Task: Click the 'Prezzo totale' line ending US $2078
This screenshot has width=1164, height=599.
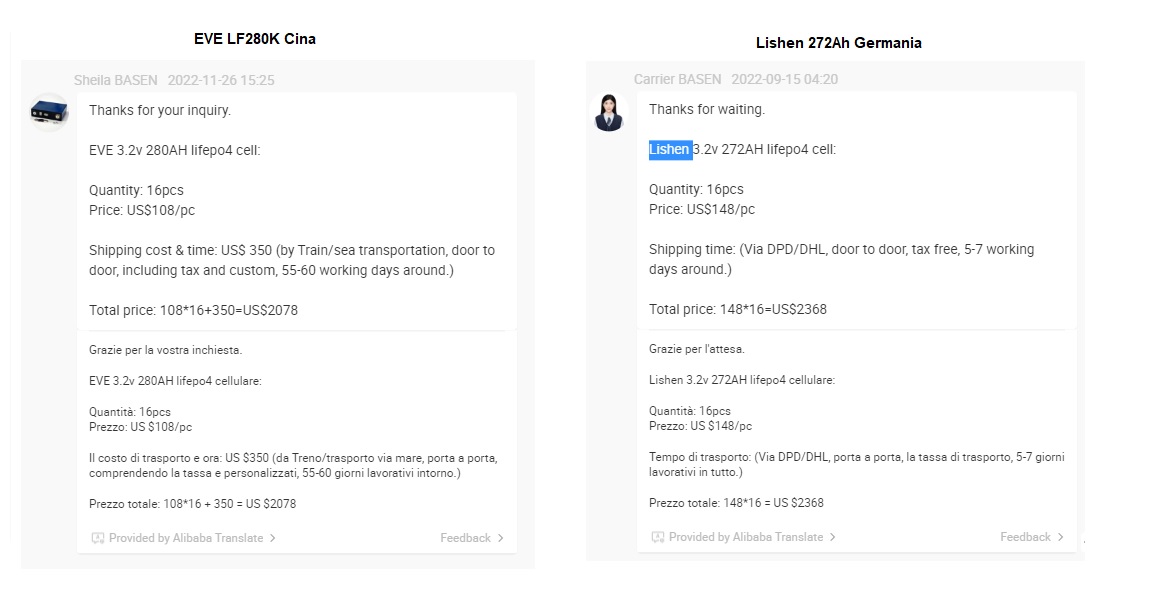Action: [192, 504]
